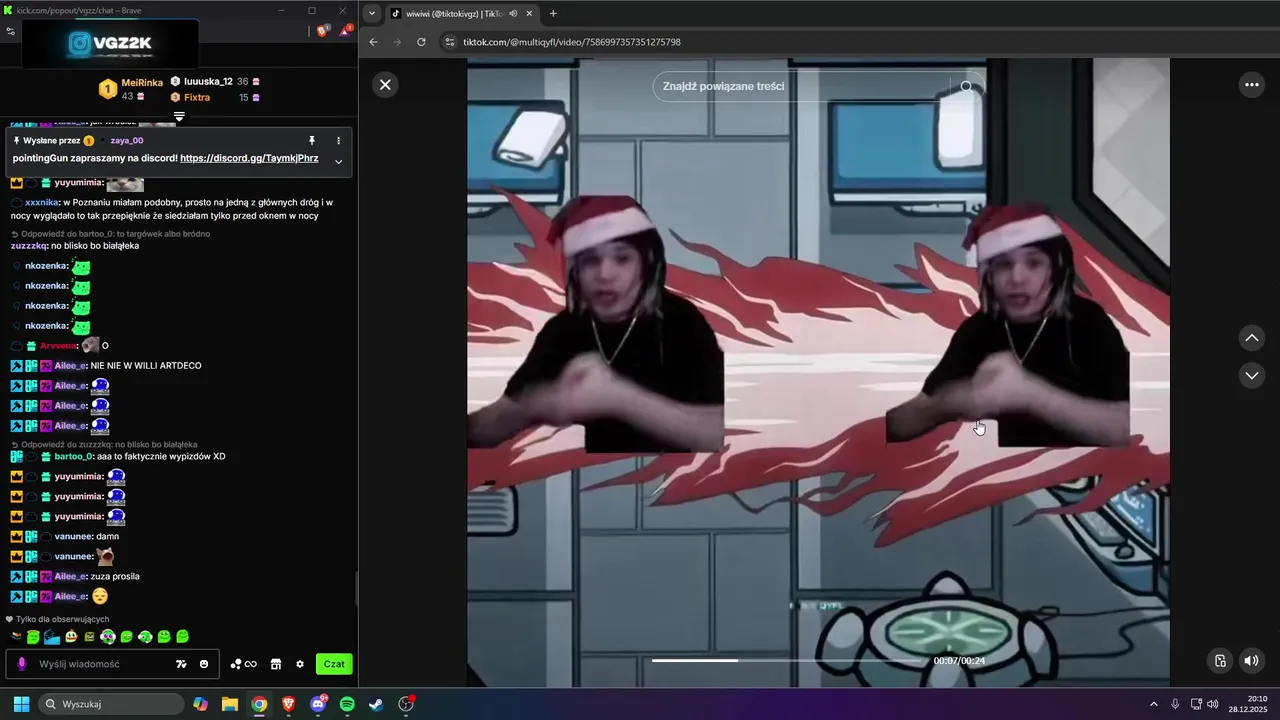Send message with green Czat button
Image resolution: width=1280 pixels, height=720 pixels.
point(334,664)
